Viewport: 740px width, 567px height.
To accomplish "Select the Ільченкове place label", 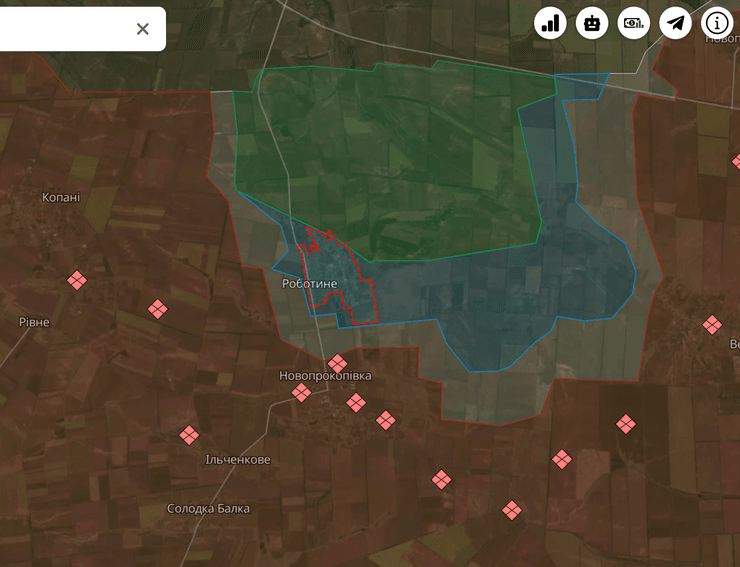I will pyautogui.click(x=237, y=460).
